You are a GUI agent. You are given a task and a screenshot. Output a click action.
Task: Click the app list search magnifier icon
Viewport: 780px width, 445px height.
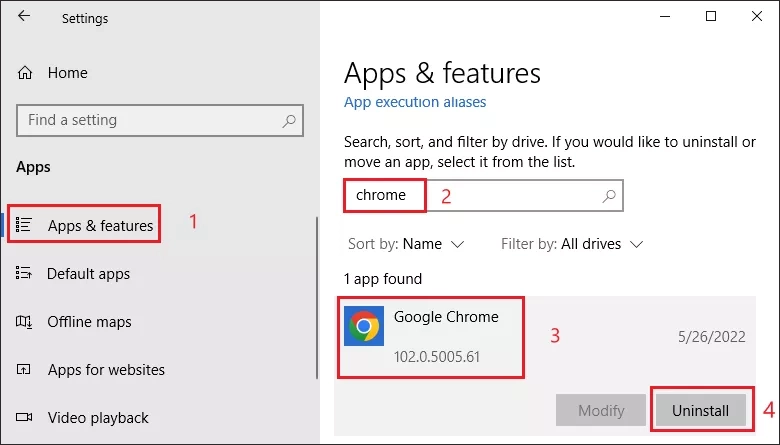click(609, 196)
